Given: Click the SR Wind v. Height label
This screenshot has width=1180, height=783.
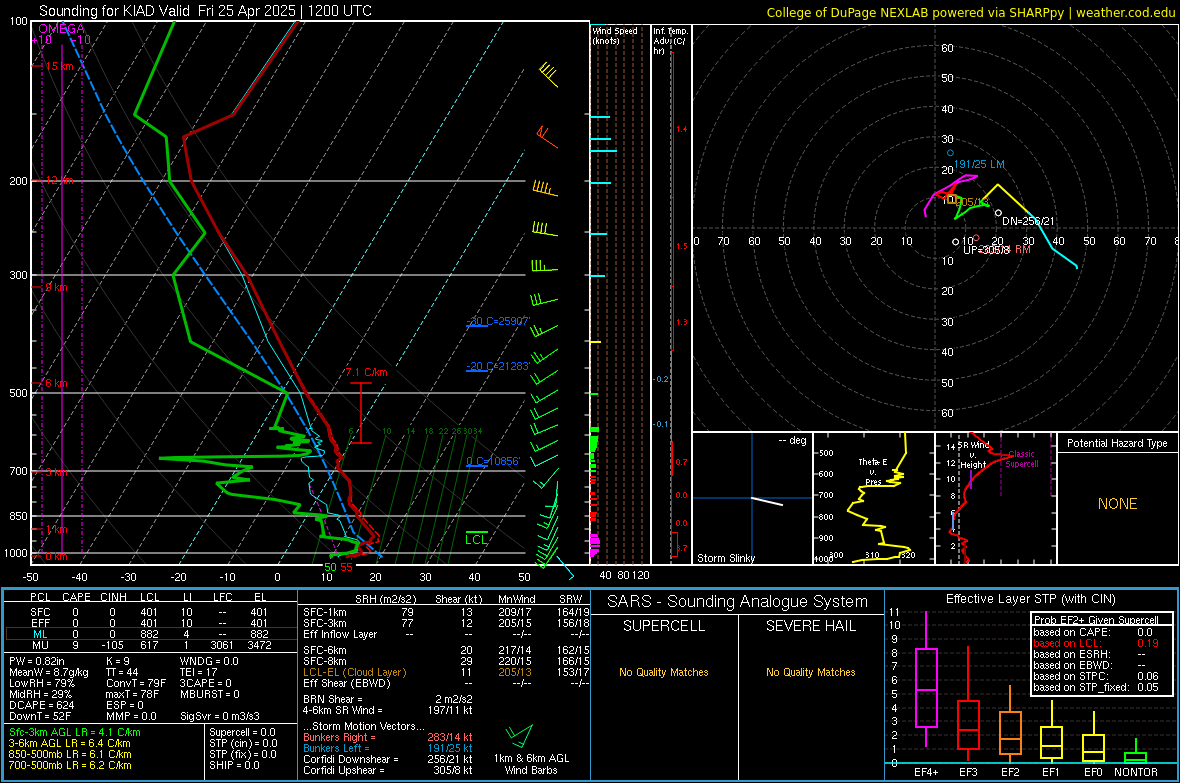Looking at the screenshot, I should (x=973, y=455).
